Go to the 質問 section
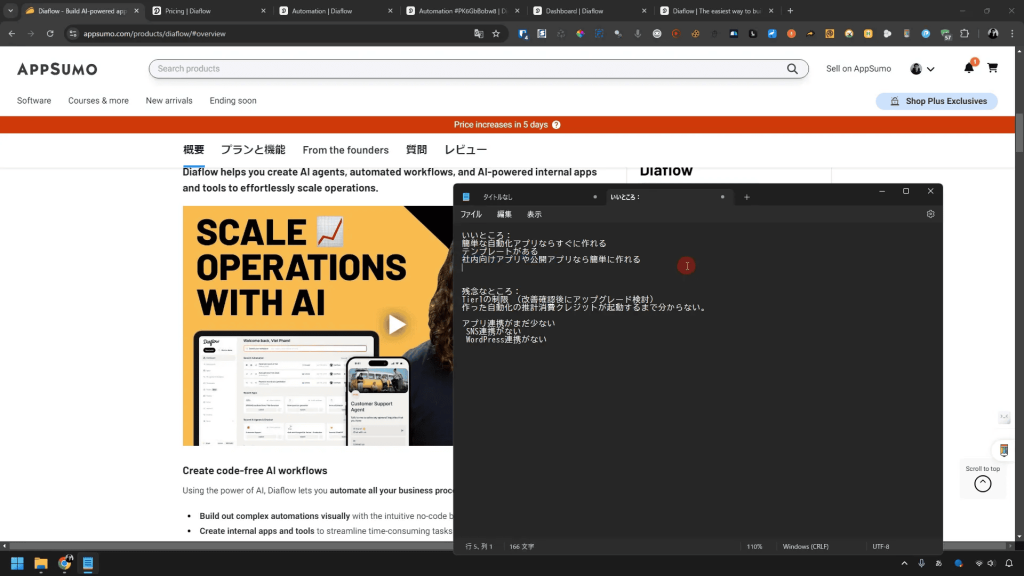Viewport: 1024px width, 576px height. [x=416, y=150]
